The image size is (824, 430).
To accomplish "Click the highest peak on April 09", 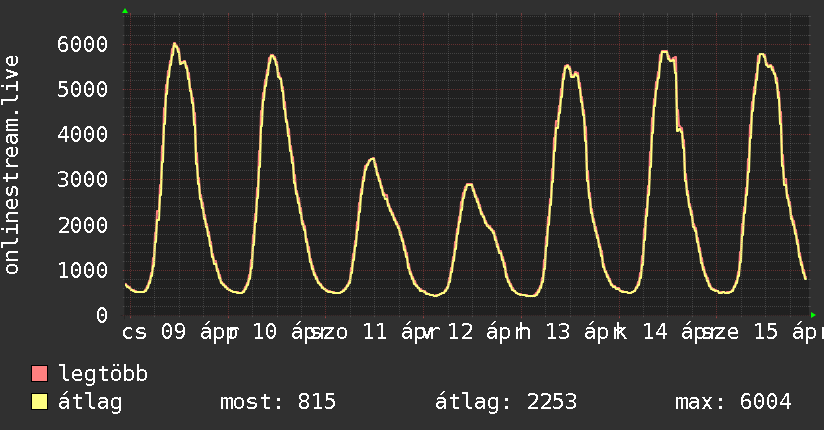I will 174,44.
